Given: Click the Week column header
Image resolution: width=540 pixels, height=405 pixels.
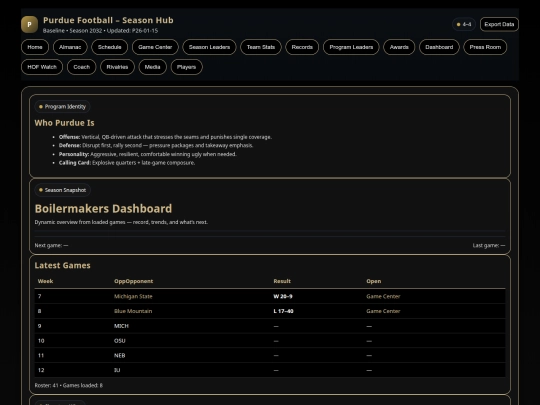Looking at the screenshot, I should point(45,281).
